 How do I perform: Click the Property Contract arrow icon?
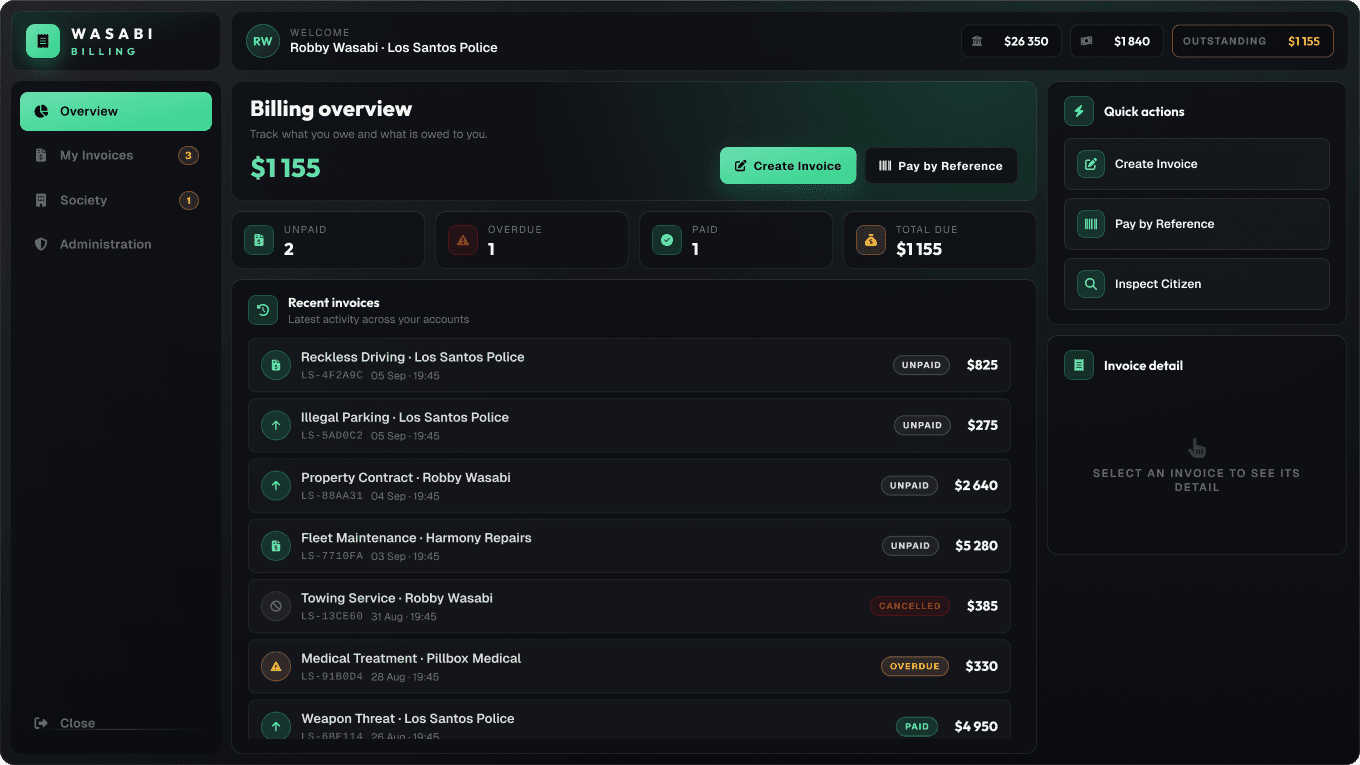click(276, 485)
